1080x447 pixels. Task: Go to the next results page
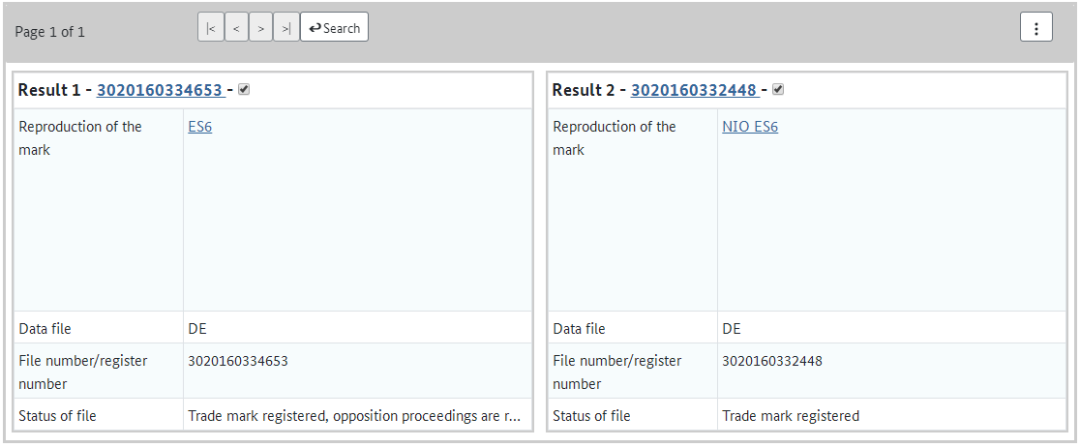pyautogui.click(x=260, y=28)
